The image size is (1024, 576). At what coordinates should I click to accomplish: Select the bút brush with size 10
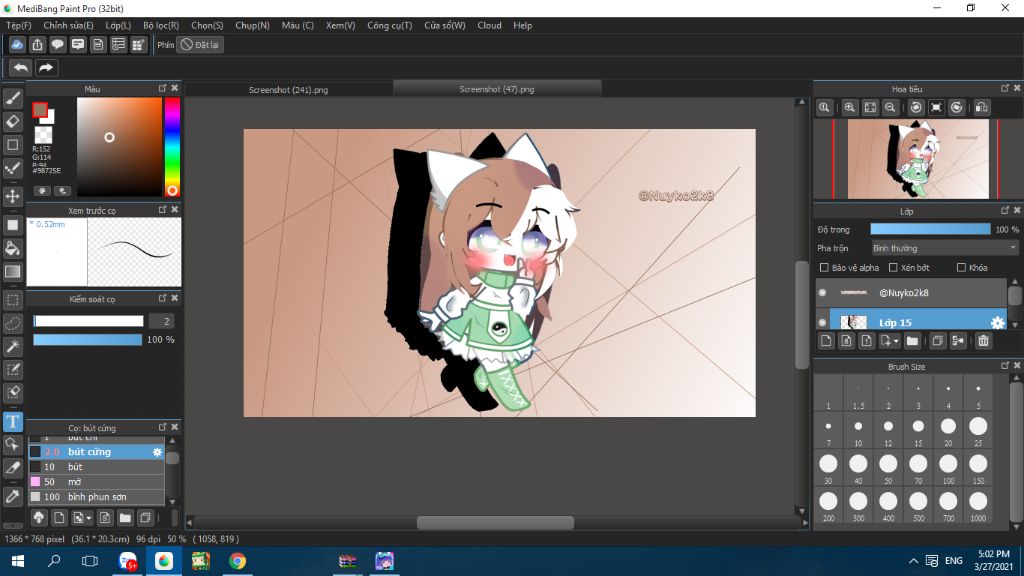pos(96,467)
